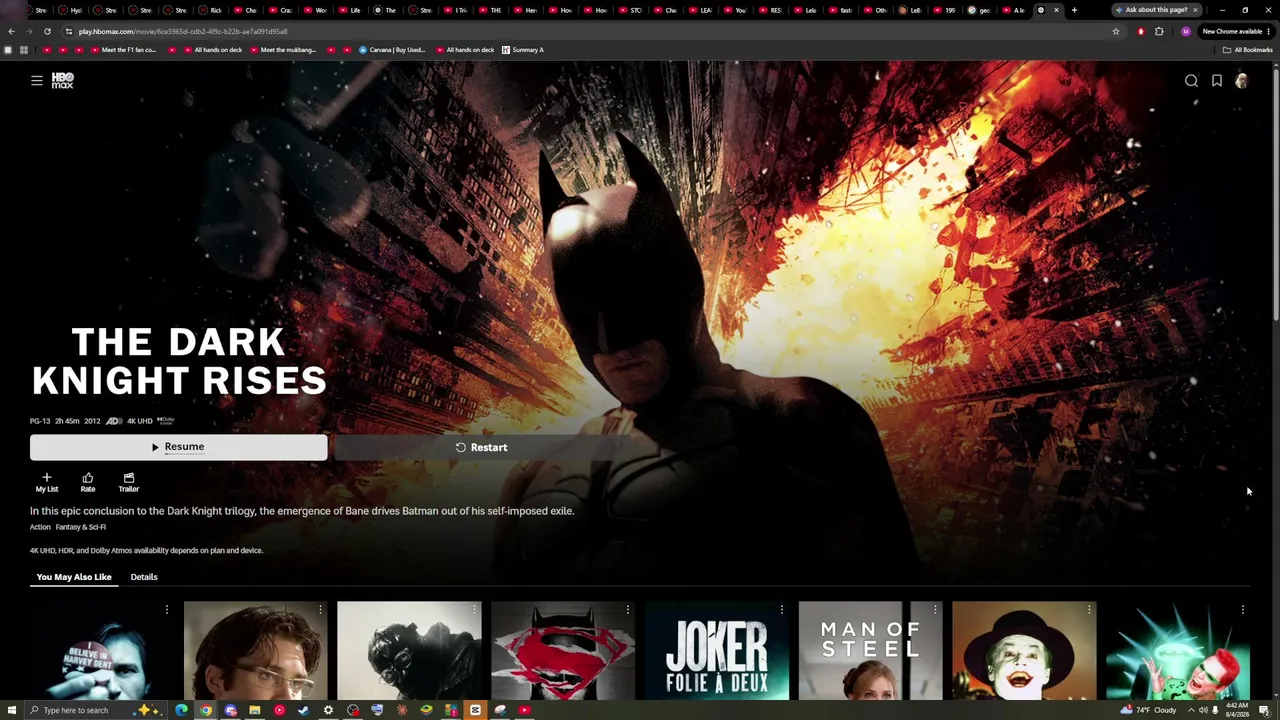Go back in the browser
The width and height of the screenshot is (1280, 720).
11,31
